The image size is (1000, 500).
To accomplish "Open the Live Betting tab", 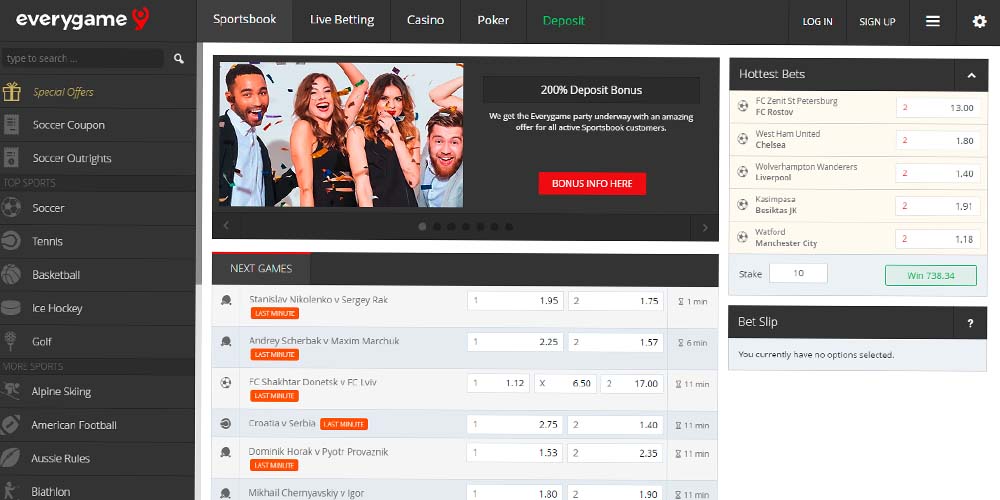I will pos(342,20).
